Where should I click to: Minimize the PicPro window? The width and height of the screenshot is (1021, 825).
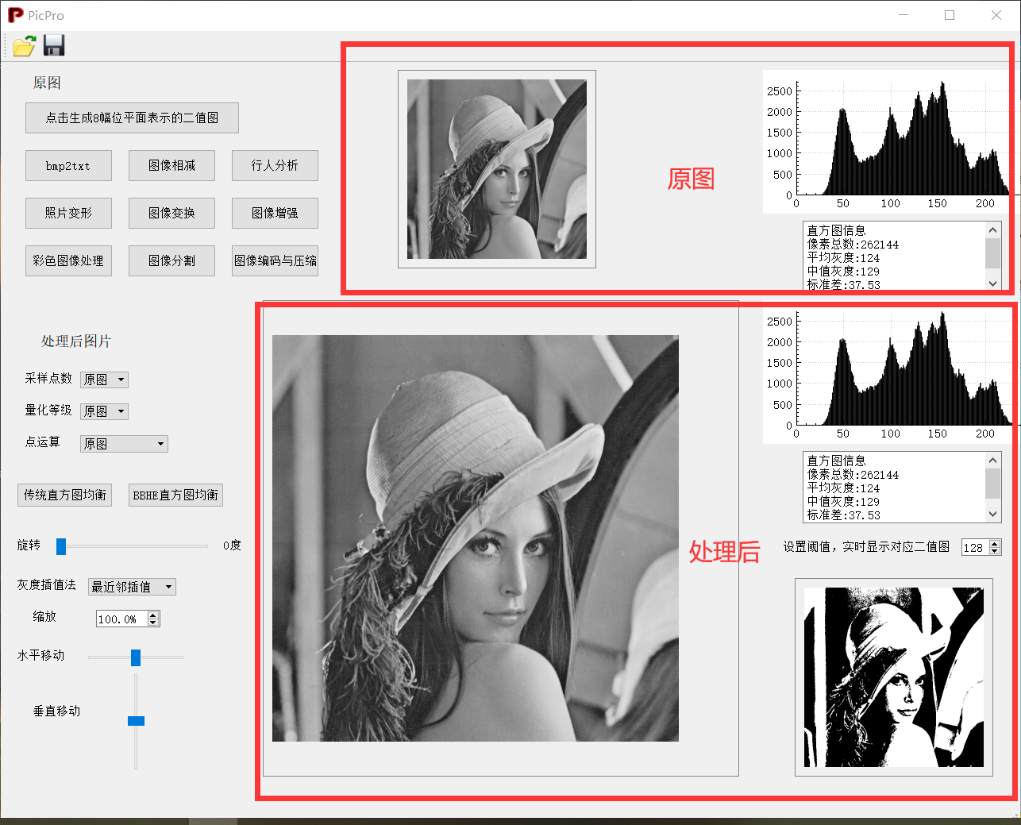903,15
